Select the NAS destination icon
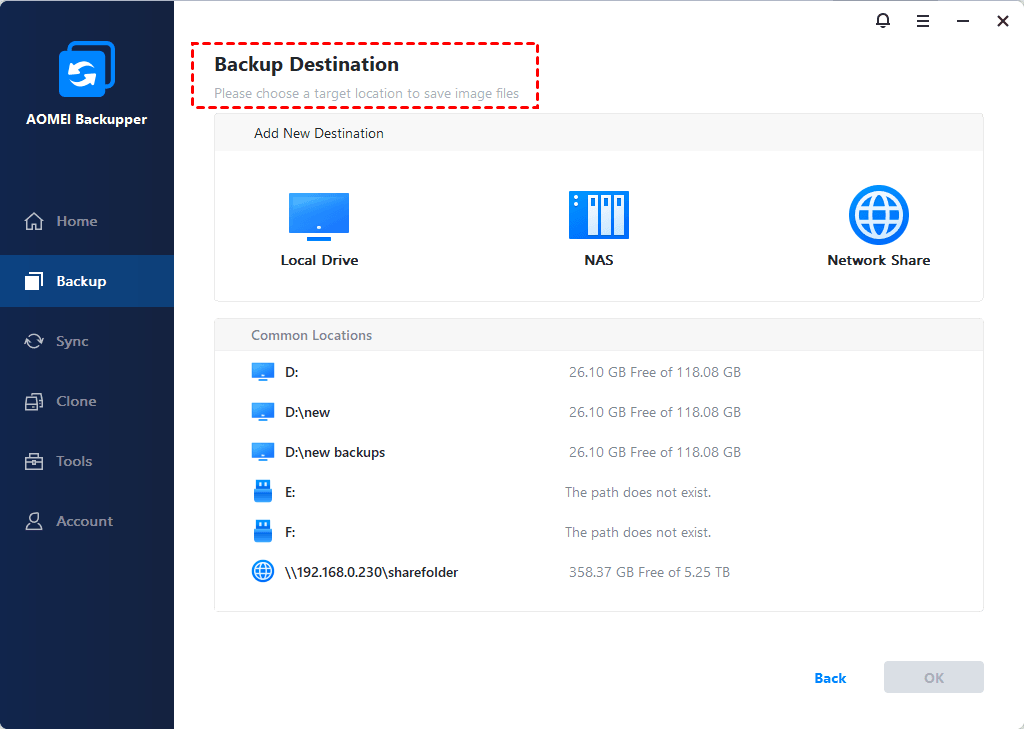Screen dimensions: 1024x729 click(598, 215)
